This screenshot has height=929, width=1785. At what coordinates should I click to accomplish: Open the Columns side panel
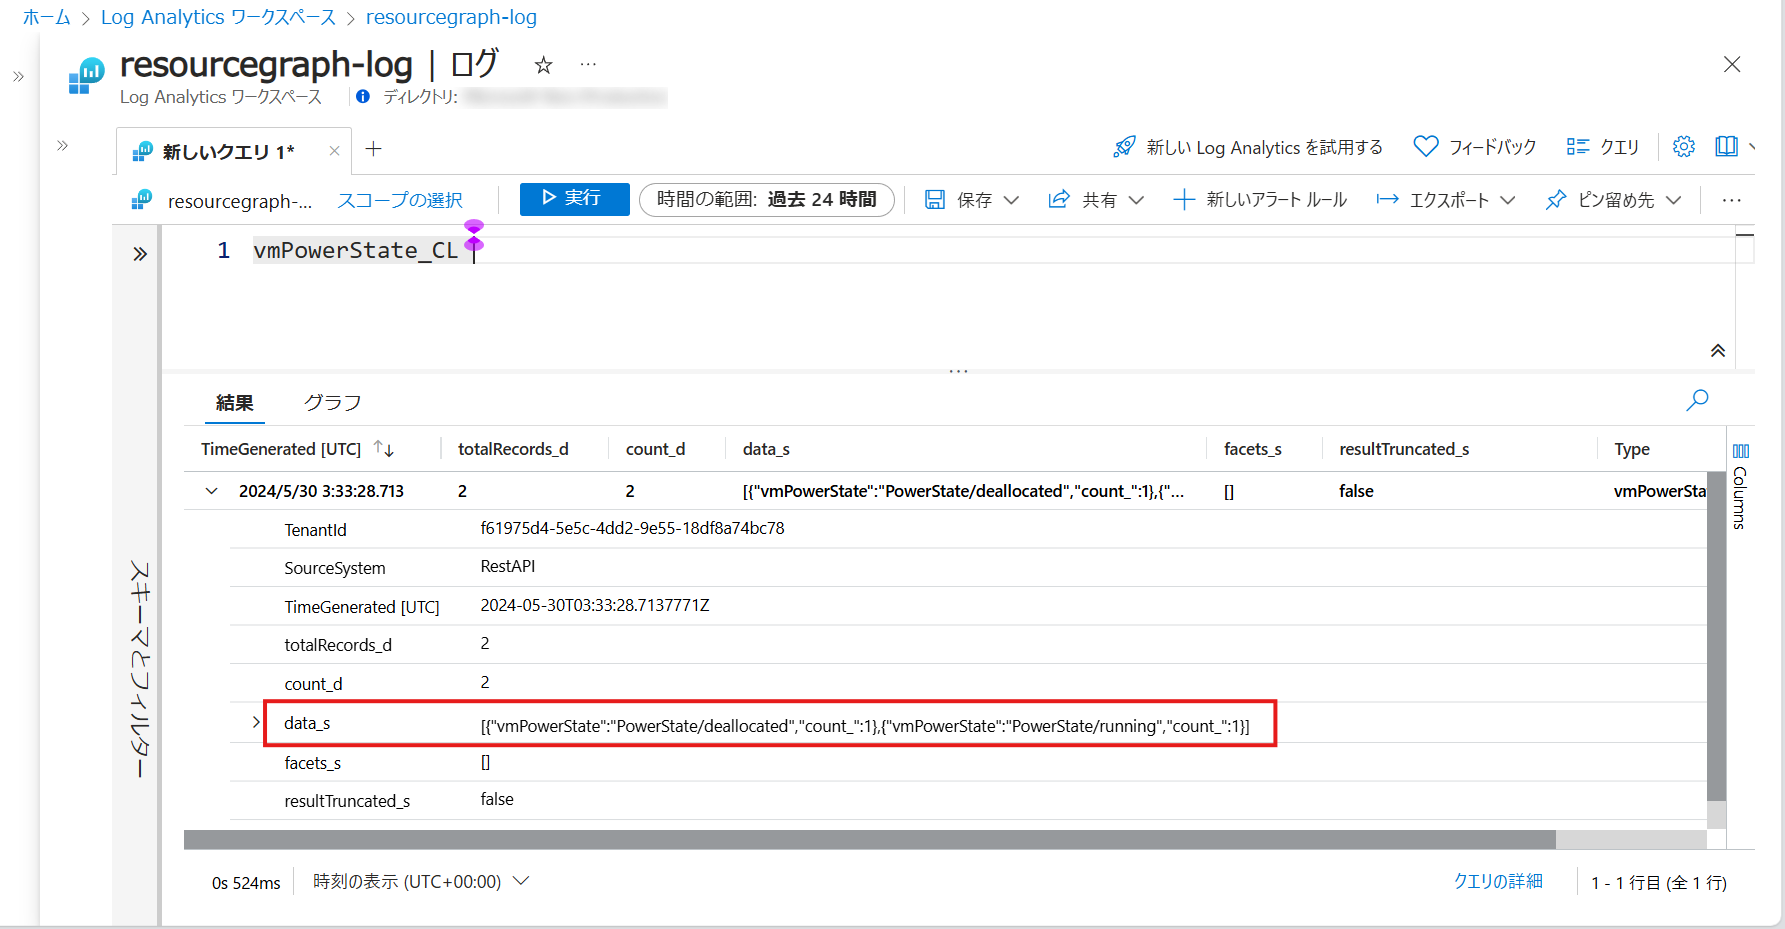pyautogui.click(x=1740, y=486)
